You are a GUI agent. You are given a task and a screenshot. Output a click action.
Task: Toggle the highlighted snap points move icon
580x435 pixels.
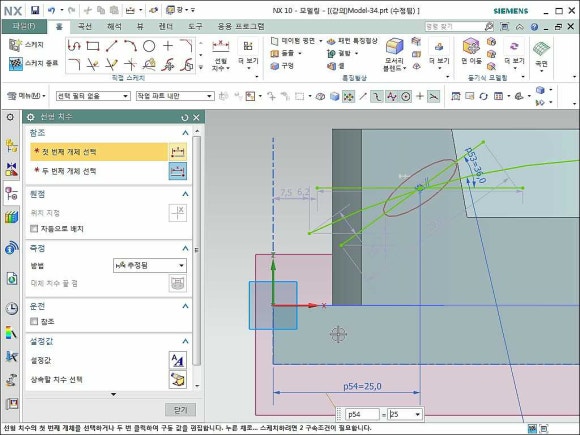(348, 97)
